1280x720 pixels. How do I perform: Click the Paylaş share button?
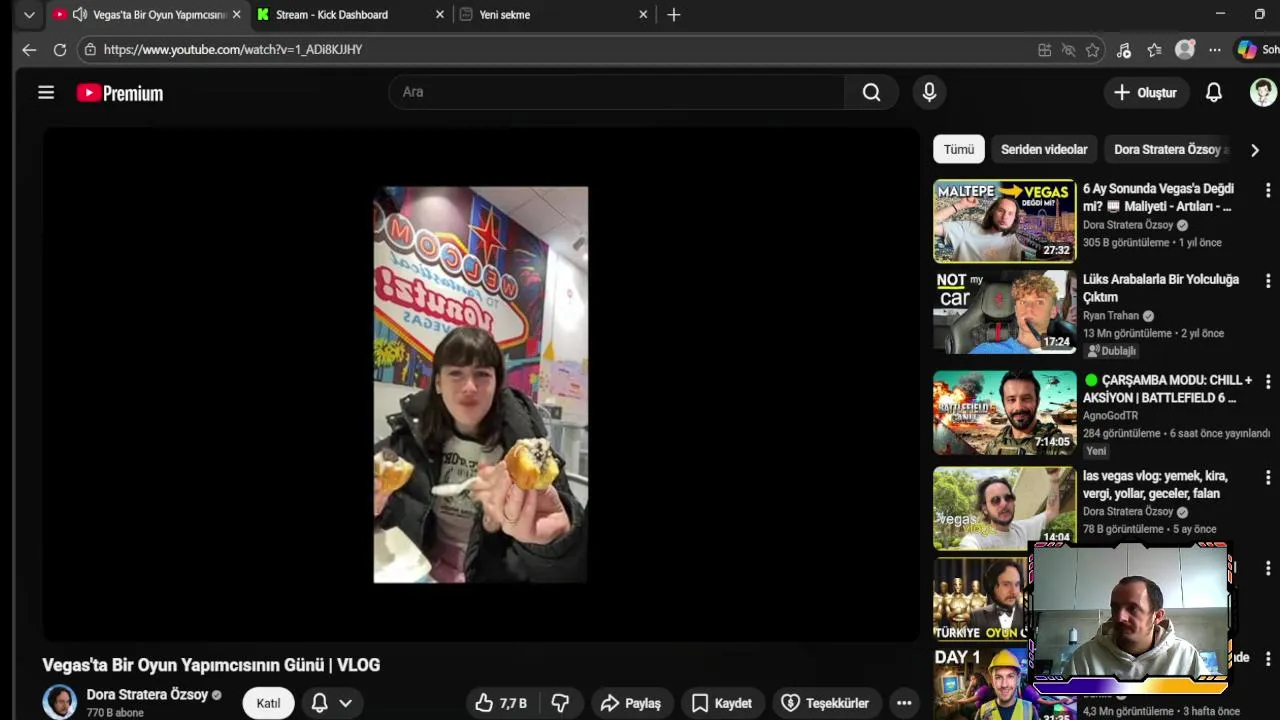click(x=631, y=703)
